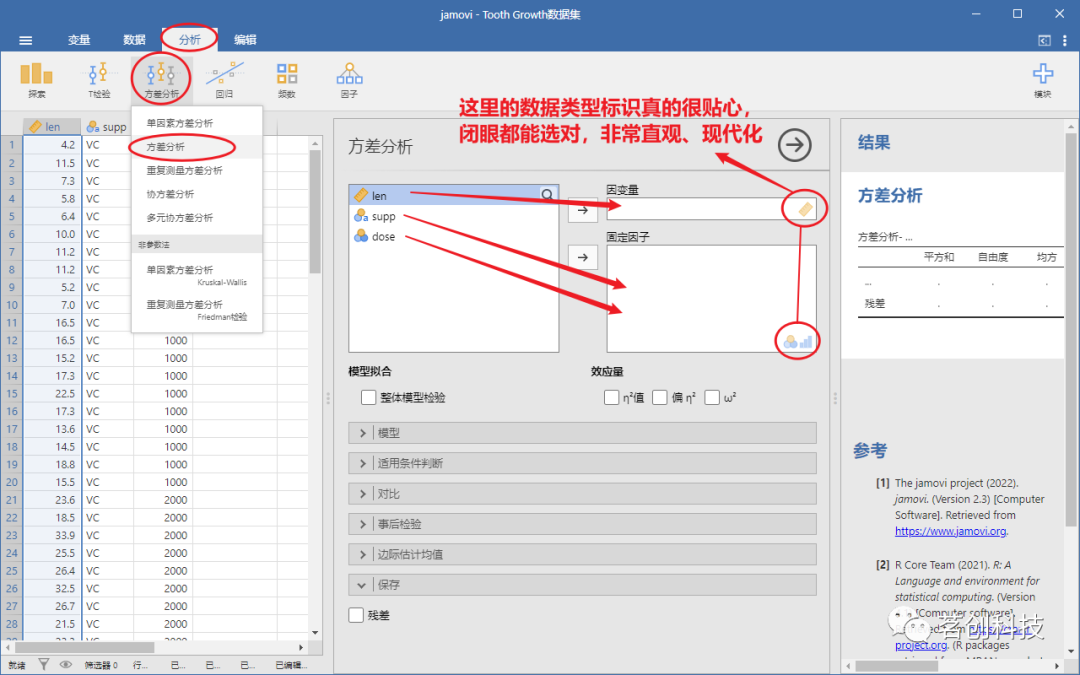Move variable to 因变量 with arrow button
The image size is (1080, 675).
point(583,210)
